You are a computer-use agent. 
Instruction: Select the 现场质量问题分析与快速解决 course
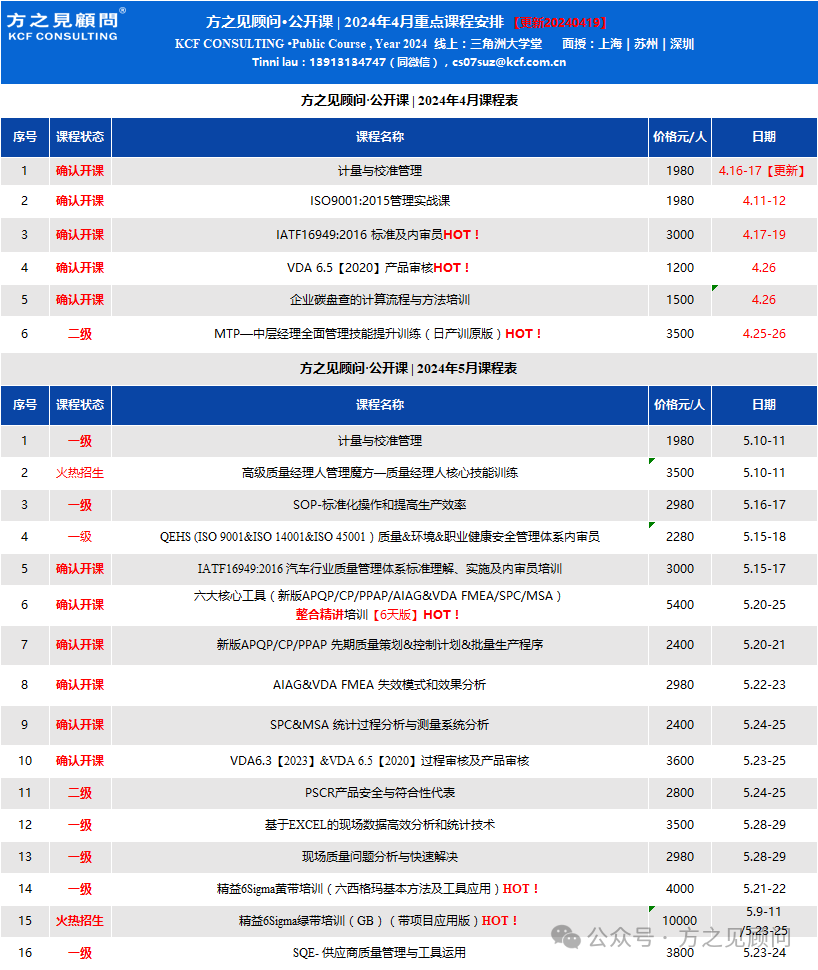(380, 857)
